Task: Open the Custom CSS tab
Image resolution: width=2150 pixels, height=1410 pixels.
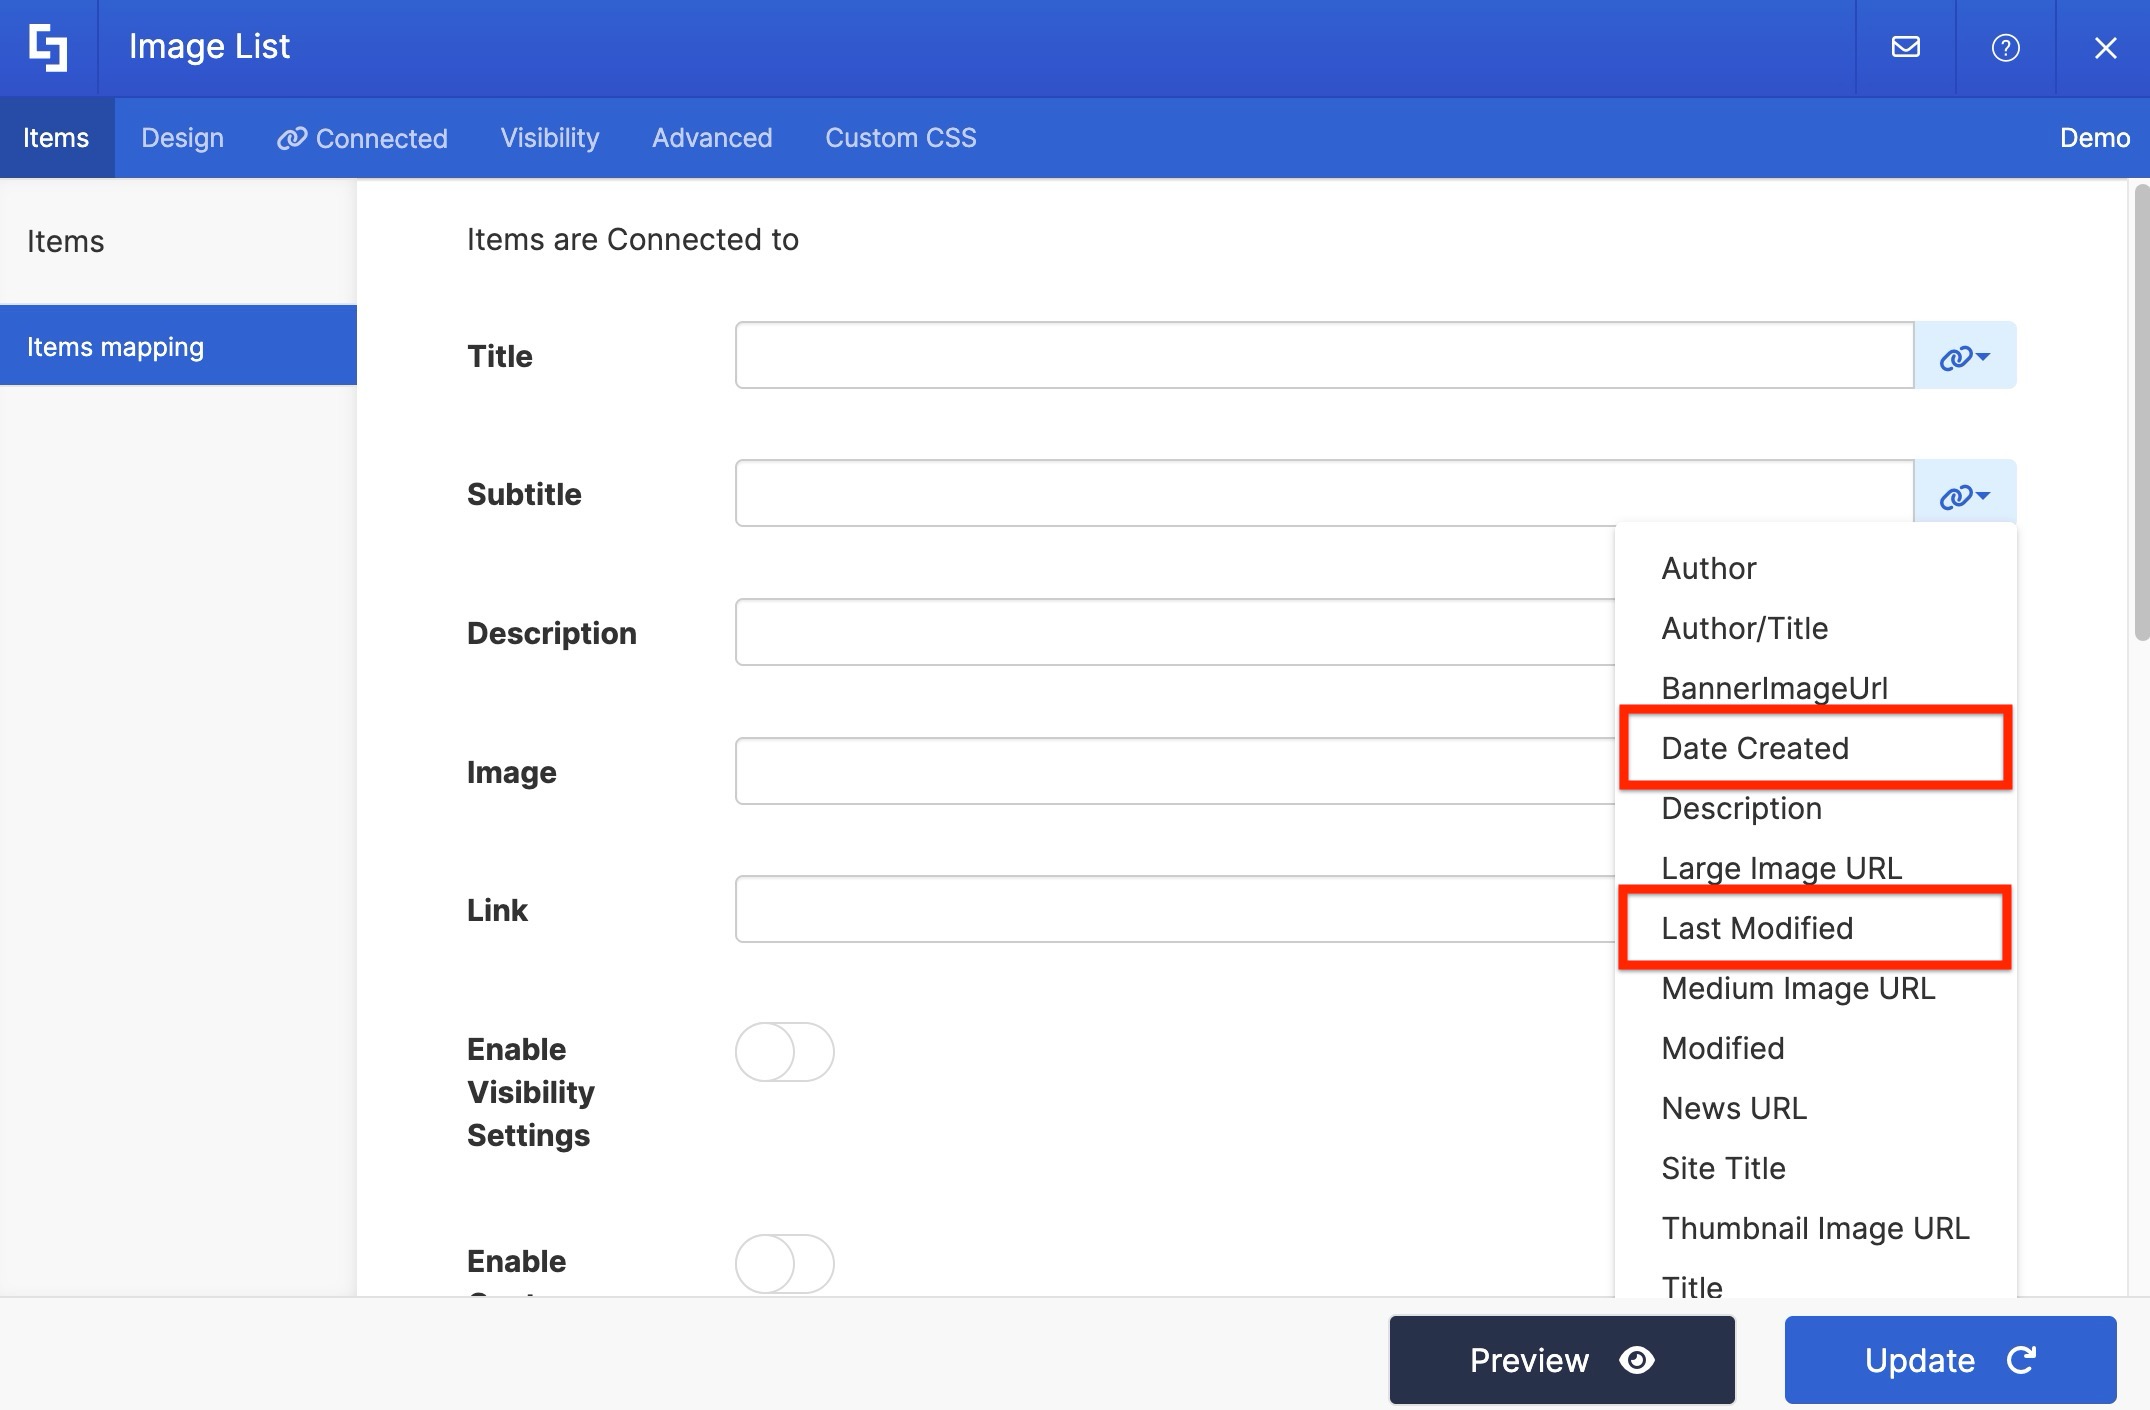Action: [900, 138]
